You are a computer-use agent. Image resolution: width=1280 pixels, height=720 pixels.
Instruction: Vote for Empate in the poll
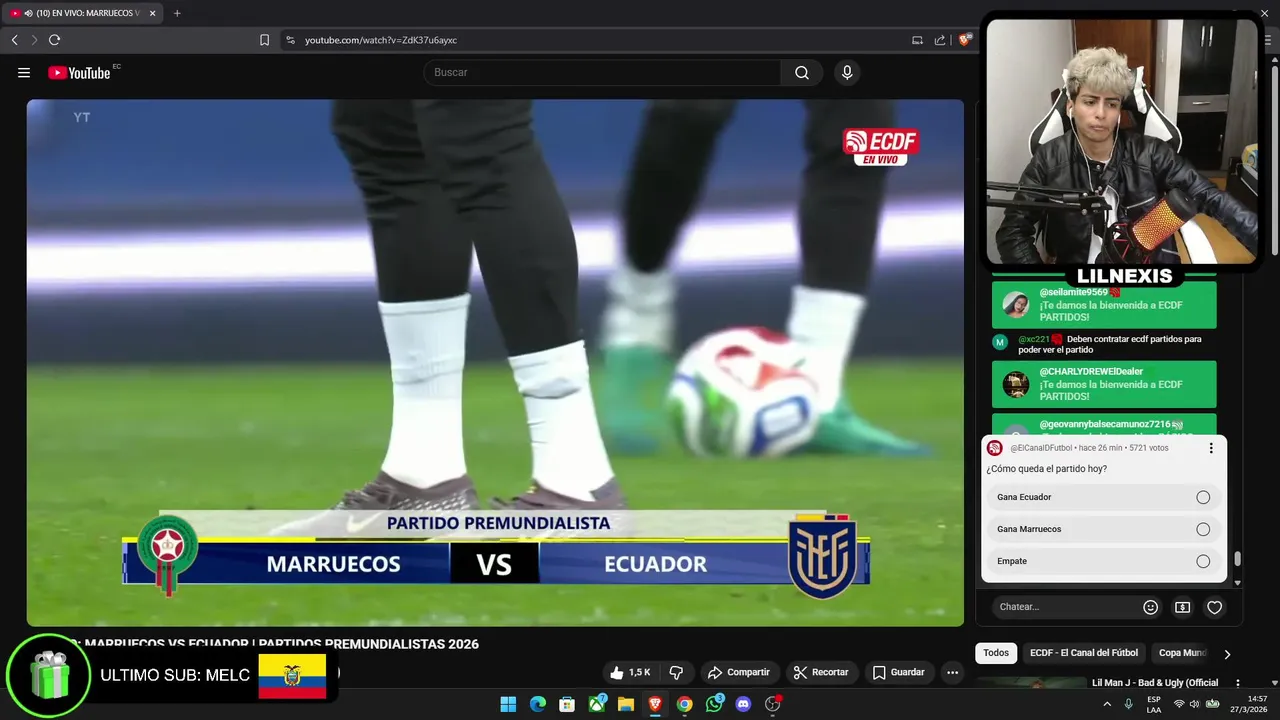[x=1103, y=561]
